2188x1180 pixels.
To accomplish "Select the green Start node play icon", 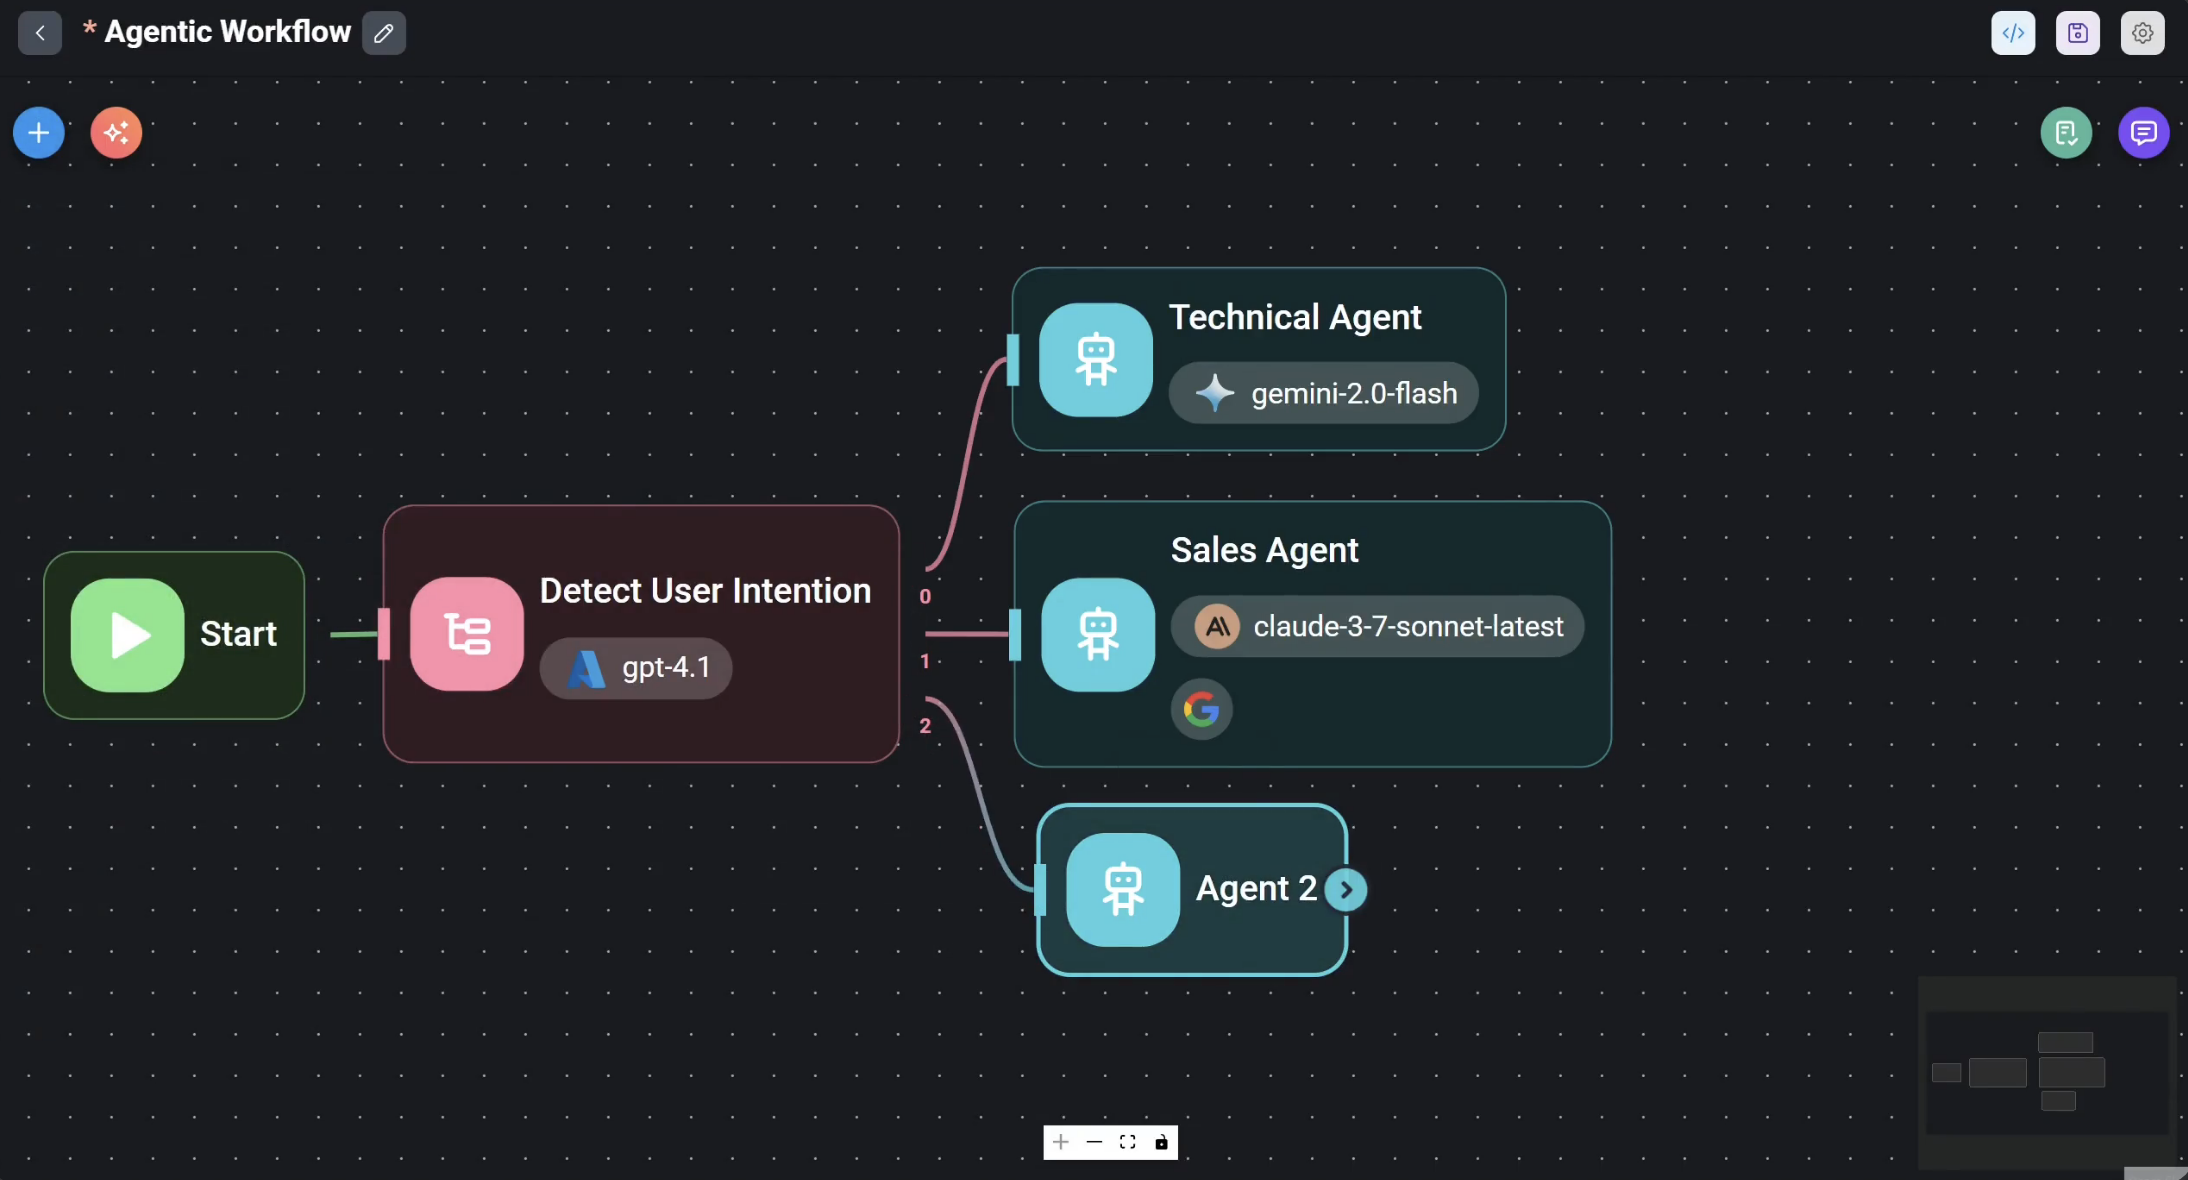I will click(128, 635).
